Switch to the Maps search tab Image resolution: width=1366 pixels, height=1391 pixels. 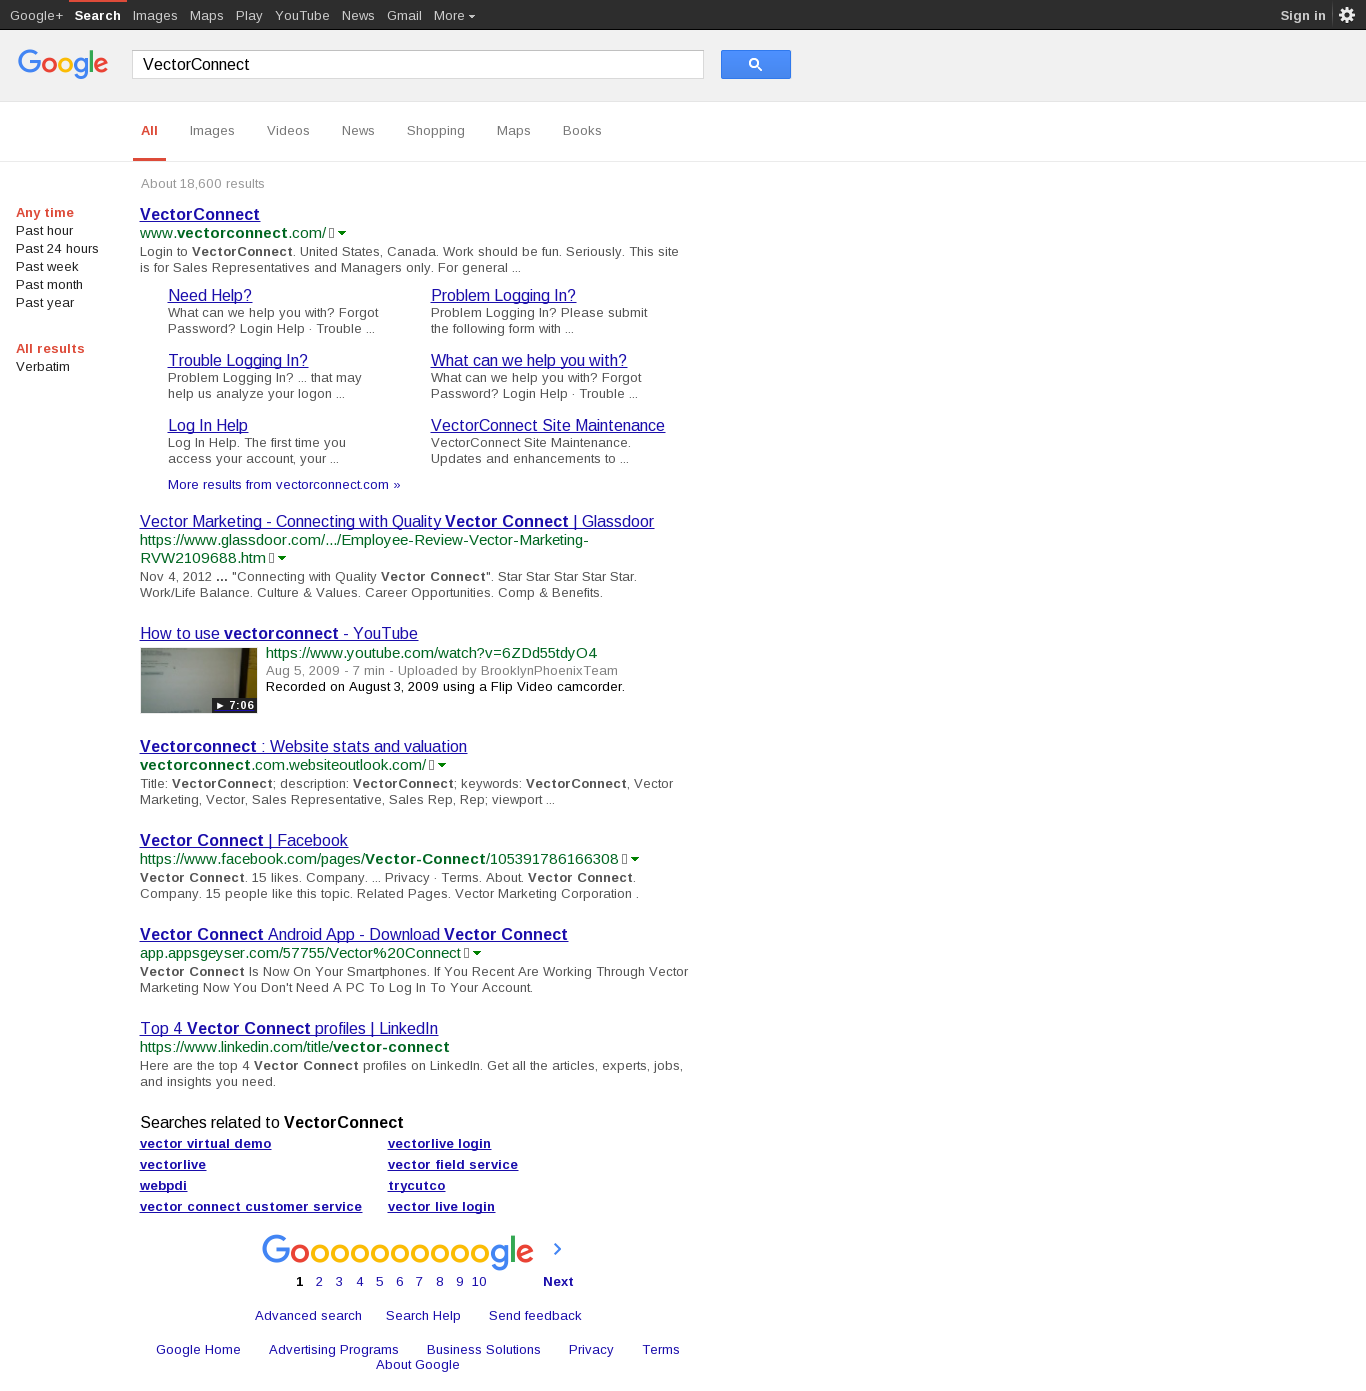click(514, 131)
